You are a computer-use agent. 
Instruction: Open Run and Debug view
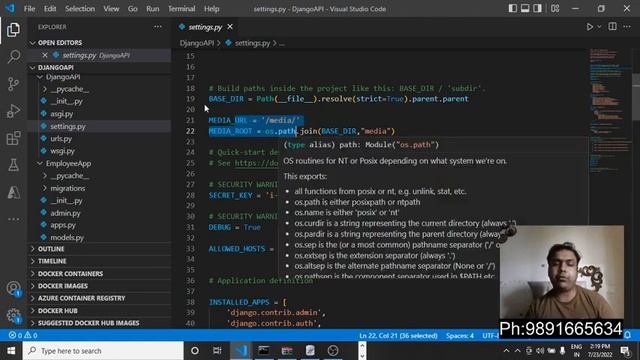coord(13,111)
